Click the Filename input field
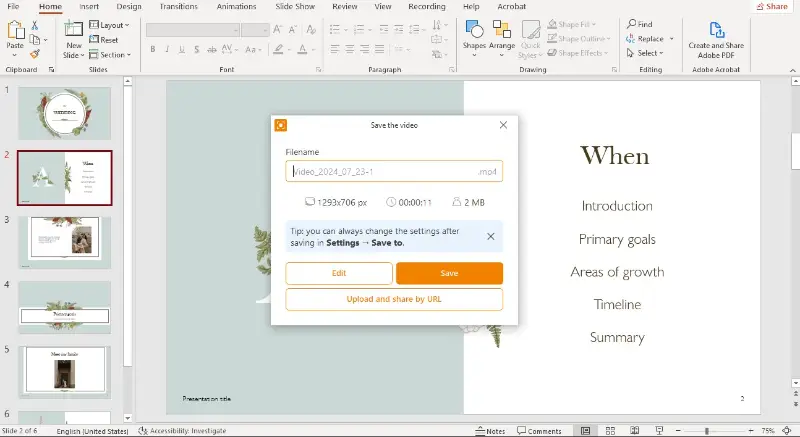This screenshot has width=800, height=437. point(394,171)
